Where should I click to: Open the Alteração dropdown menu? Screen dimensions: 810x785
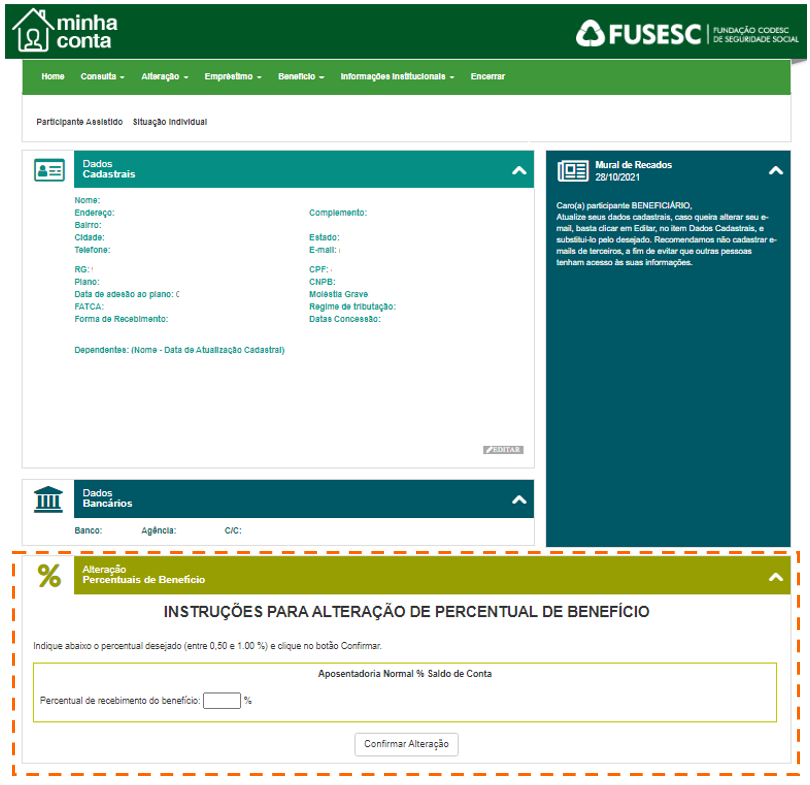[164, 77]
